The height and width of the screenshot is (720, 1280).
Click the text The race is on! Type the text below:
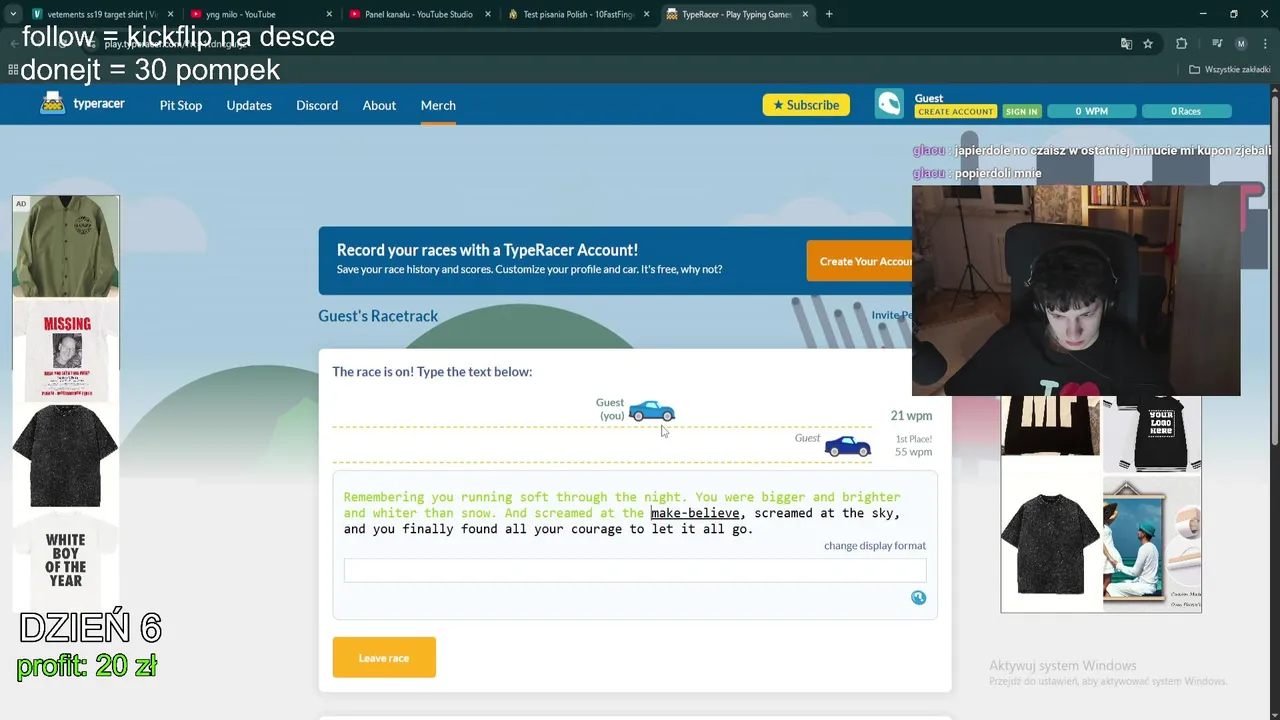click(432, 372)
